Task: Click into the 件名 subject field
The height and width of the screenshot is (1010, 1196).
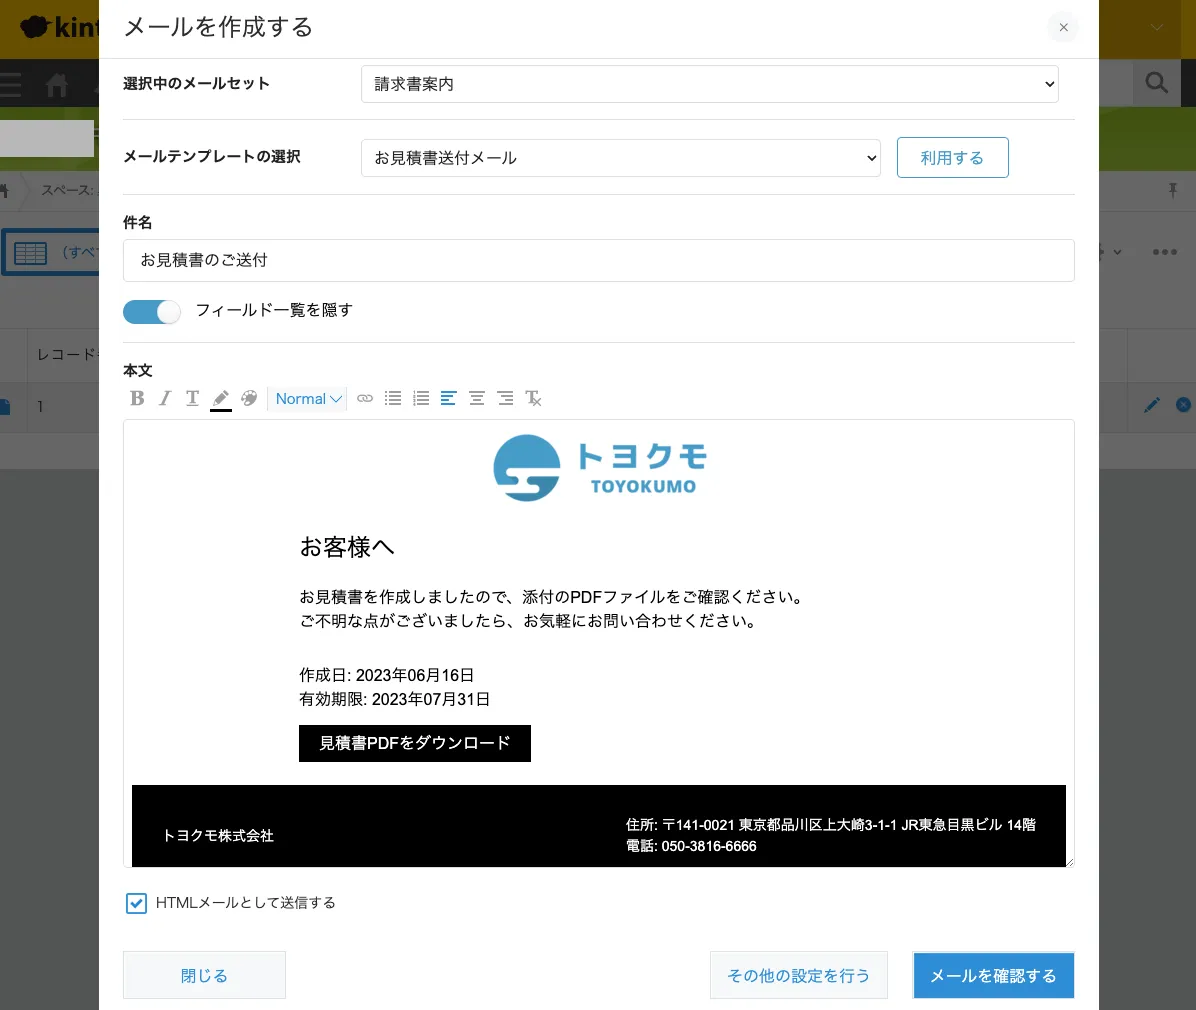Action: [598, 260]
